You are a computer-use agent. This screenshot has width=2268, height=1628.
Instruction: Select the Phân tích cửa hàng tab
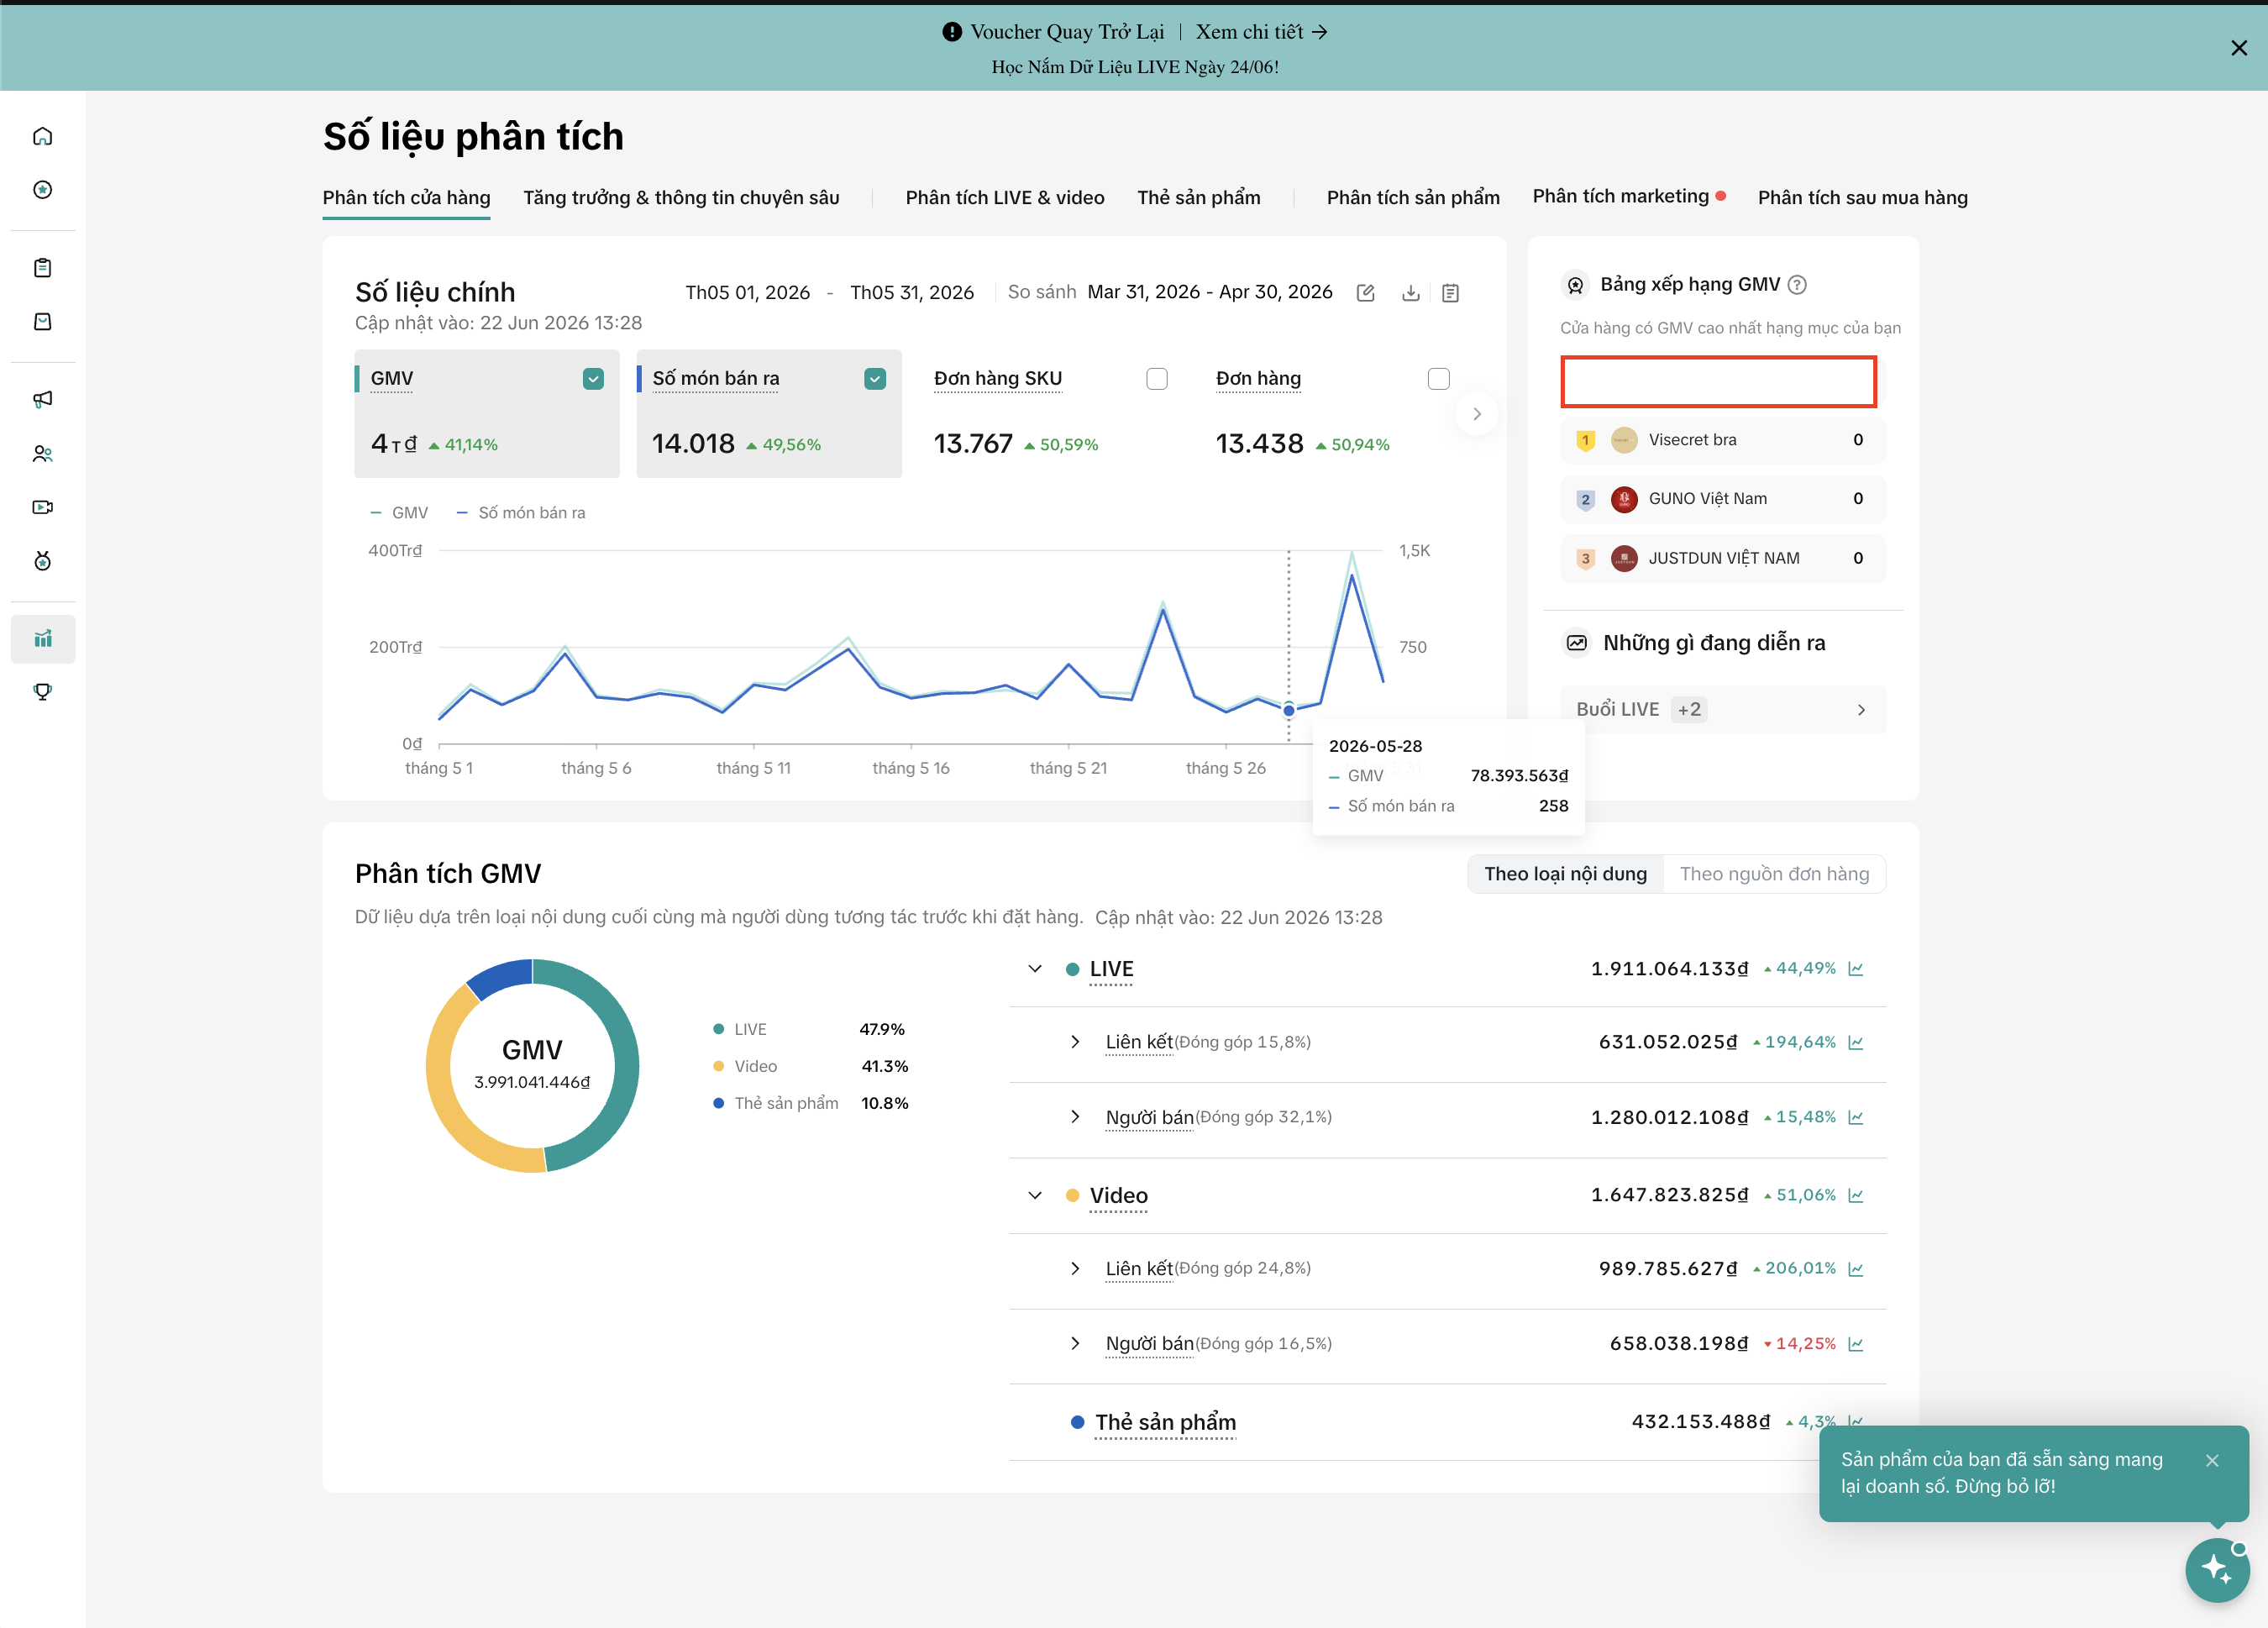pos(406,198)
